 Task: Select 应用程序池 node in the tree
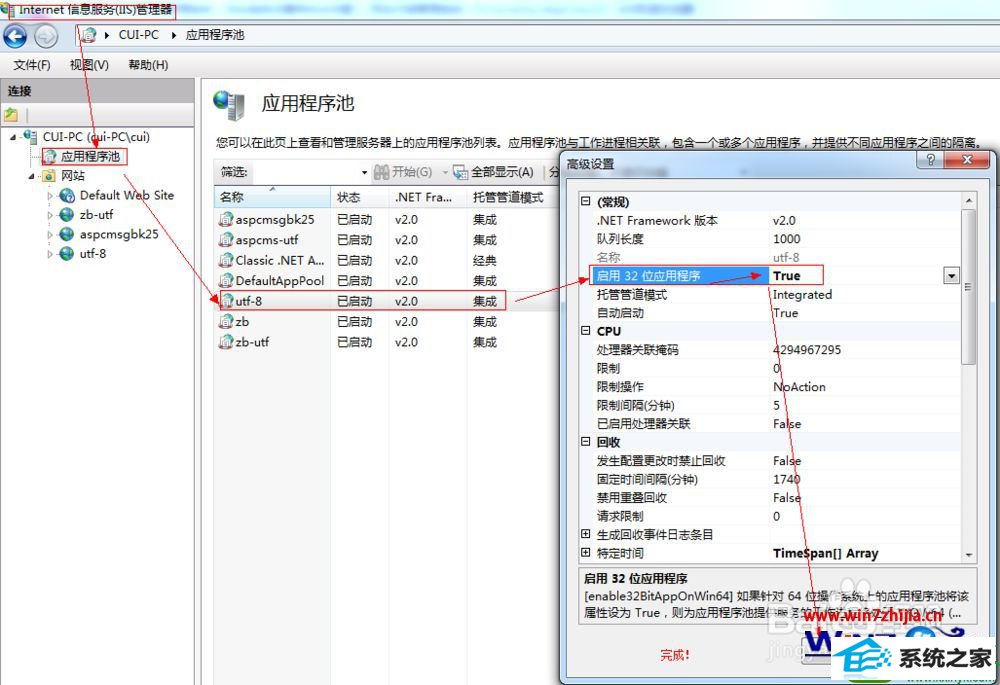[x=90, y=156]
